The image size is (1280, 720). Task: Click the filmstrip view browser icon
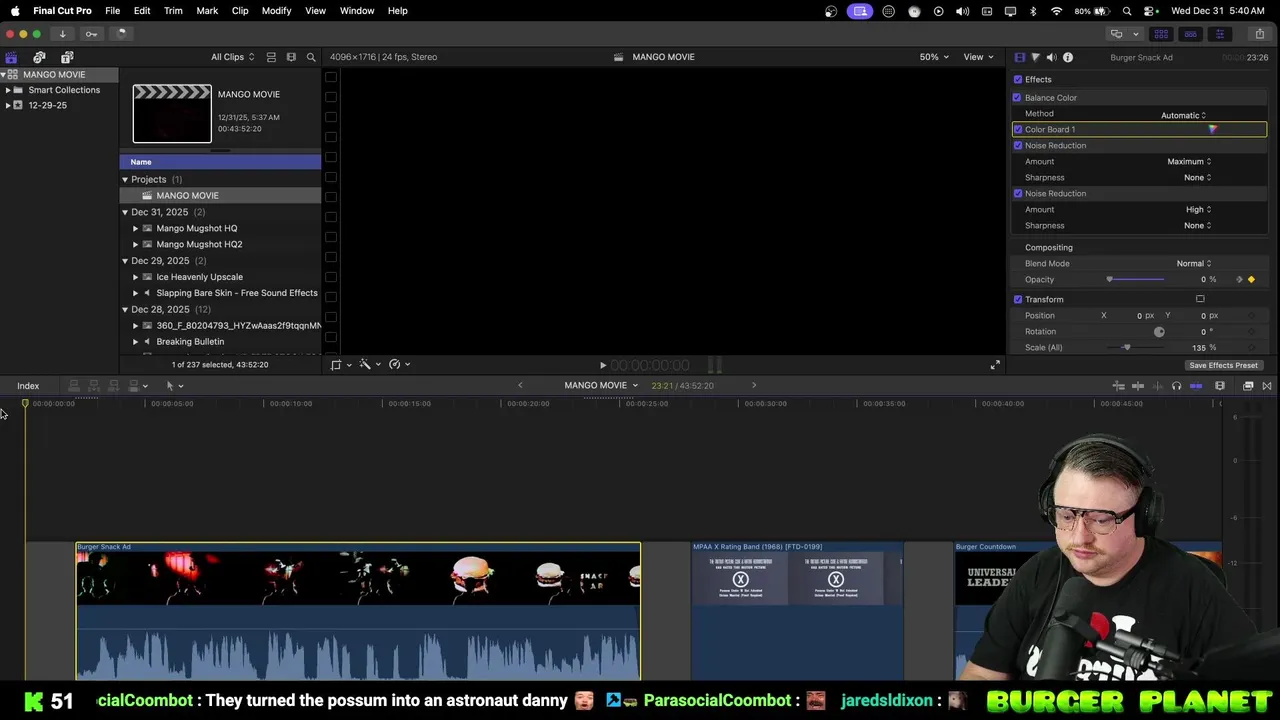[x=291, y=57]
